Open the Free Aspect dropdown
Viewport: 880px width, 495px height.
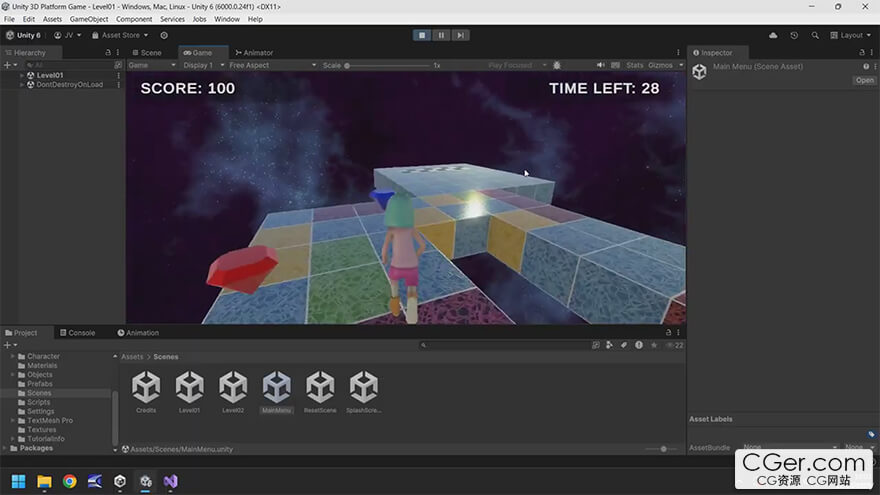pyautogui.click(x=272, y=66)
